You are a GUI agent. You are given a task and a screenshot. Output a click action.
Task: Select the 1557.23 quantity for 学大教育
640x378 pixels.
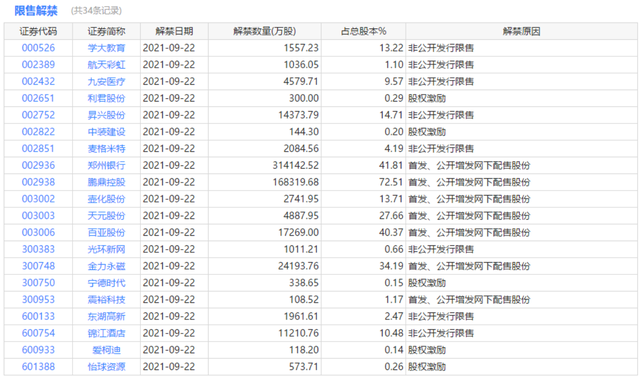tap(301, 48)
